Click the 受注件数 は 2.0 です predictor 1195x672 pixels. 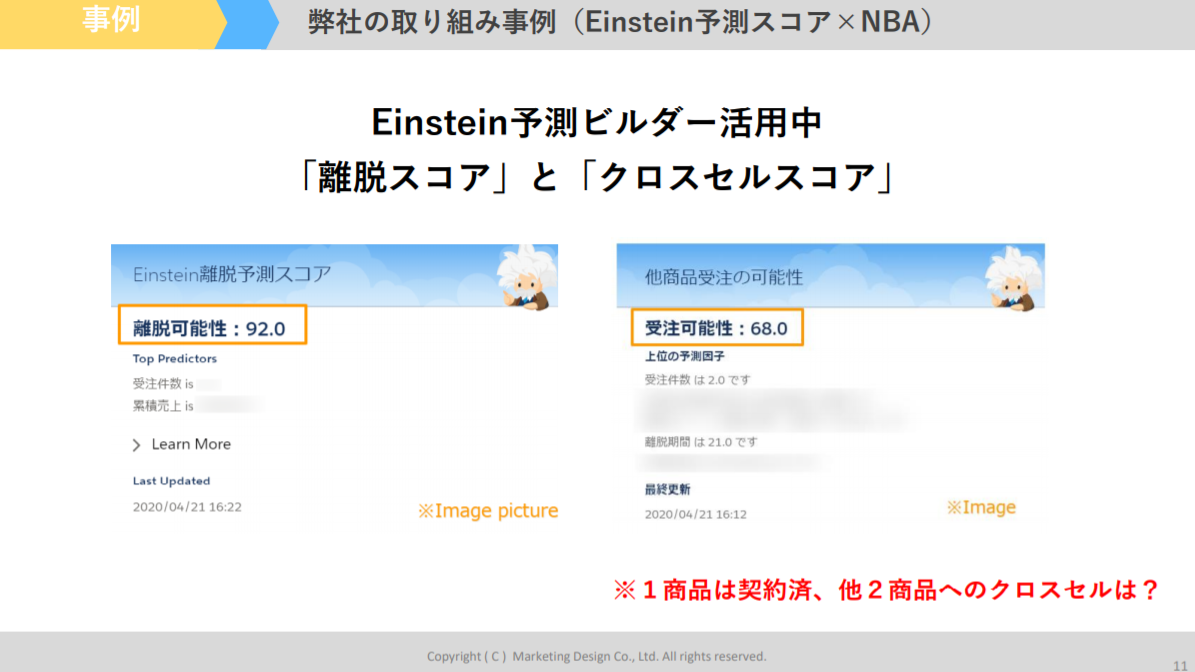[697, 380]
